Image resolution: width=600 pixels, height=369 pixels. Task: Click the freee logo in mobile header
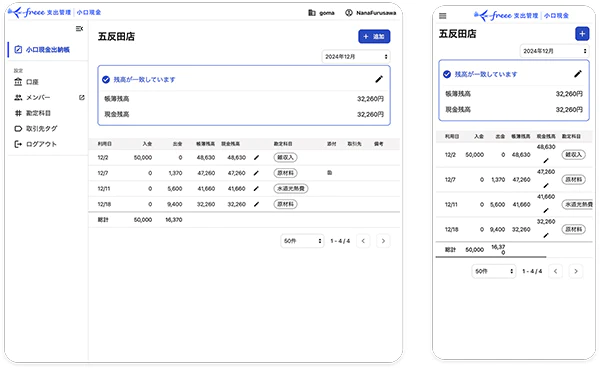[521, 15]
